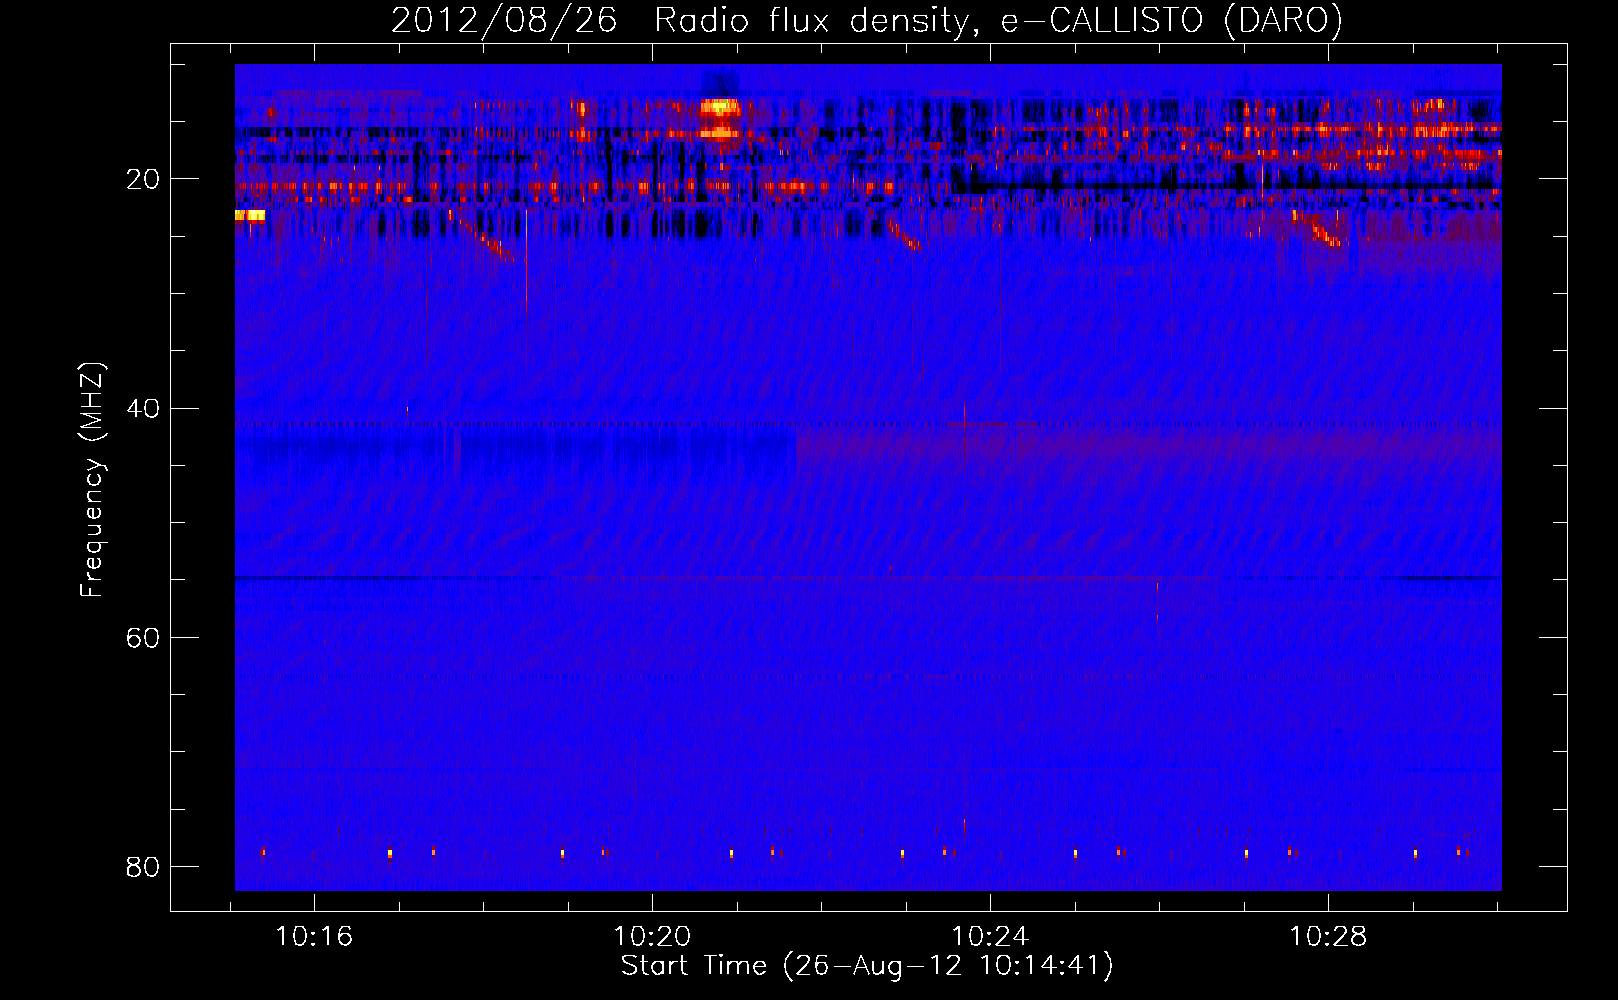Click the 10:20 time tick label
Image resolution: width=1618 pixels, height=1000 pixels.
(652, 937)
